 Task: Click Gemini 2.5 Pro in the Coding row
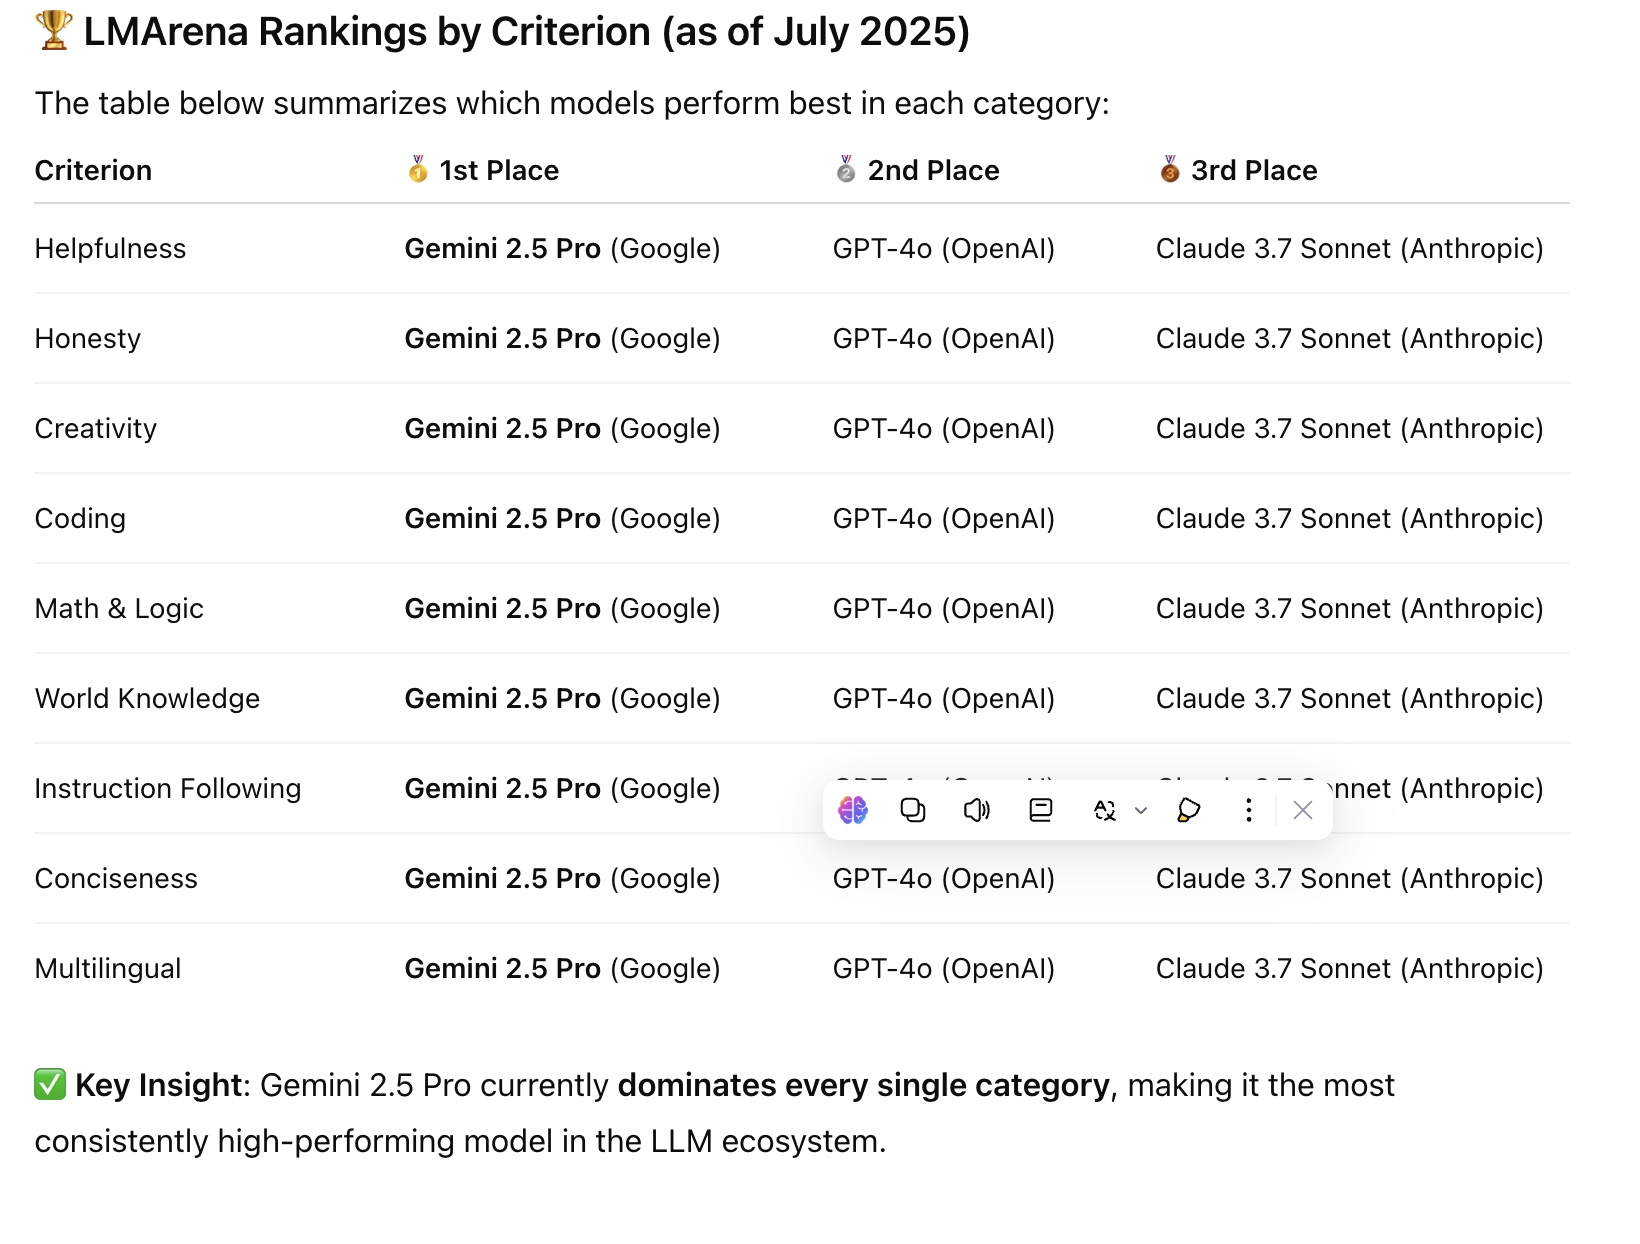click(502, 519)
